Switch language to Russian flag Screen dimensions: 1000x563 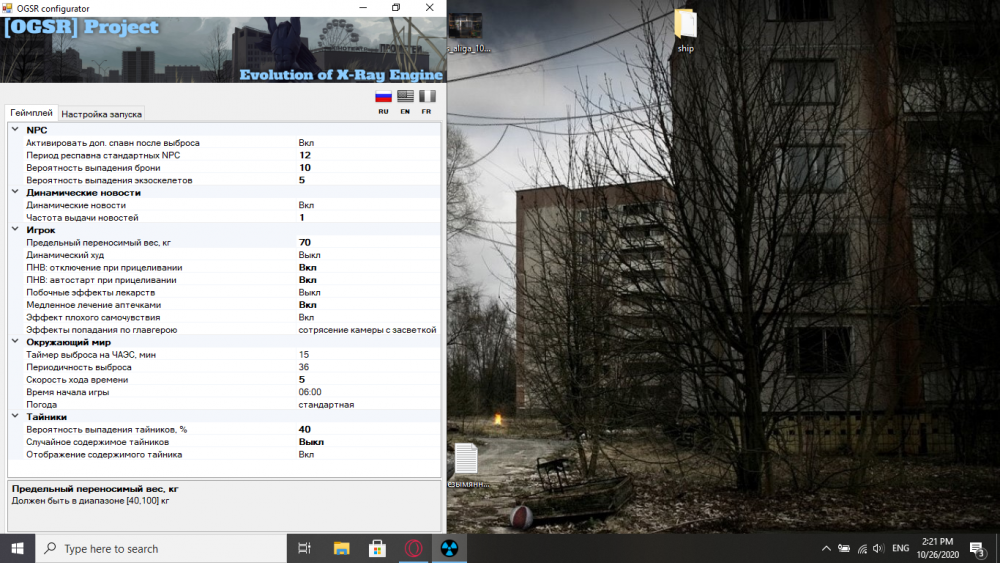coord(383,96)
